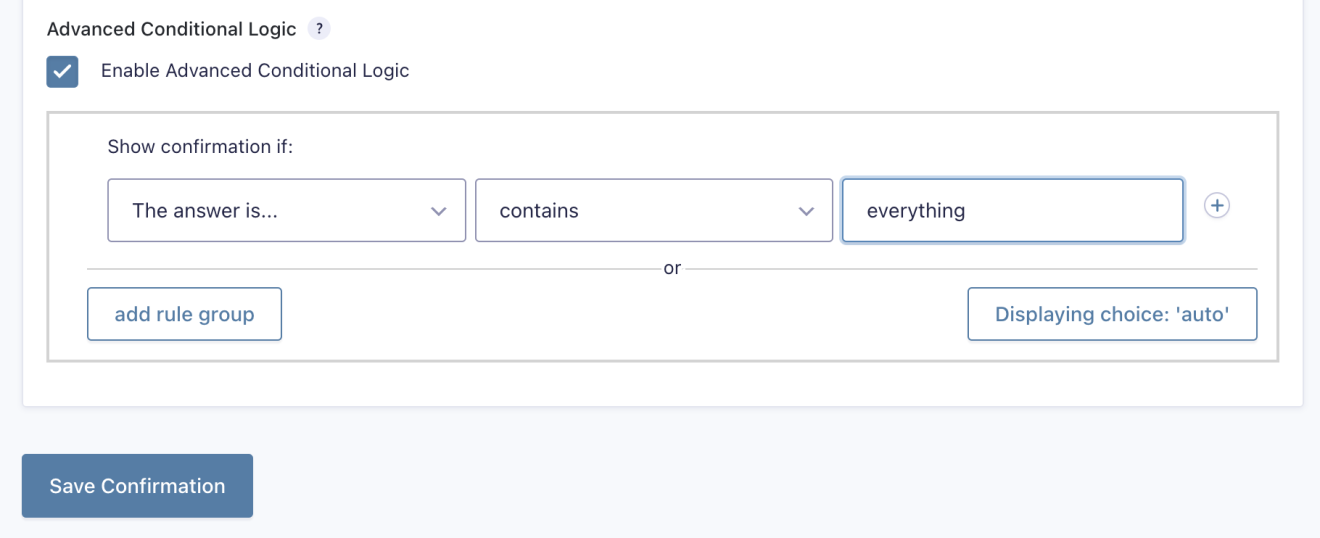Click chevron arrow on 'The answer is...' field
1320x538 pixels.
point(438,211)
